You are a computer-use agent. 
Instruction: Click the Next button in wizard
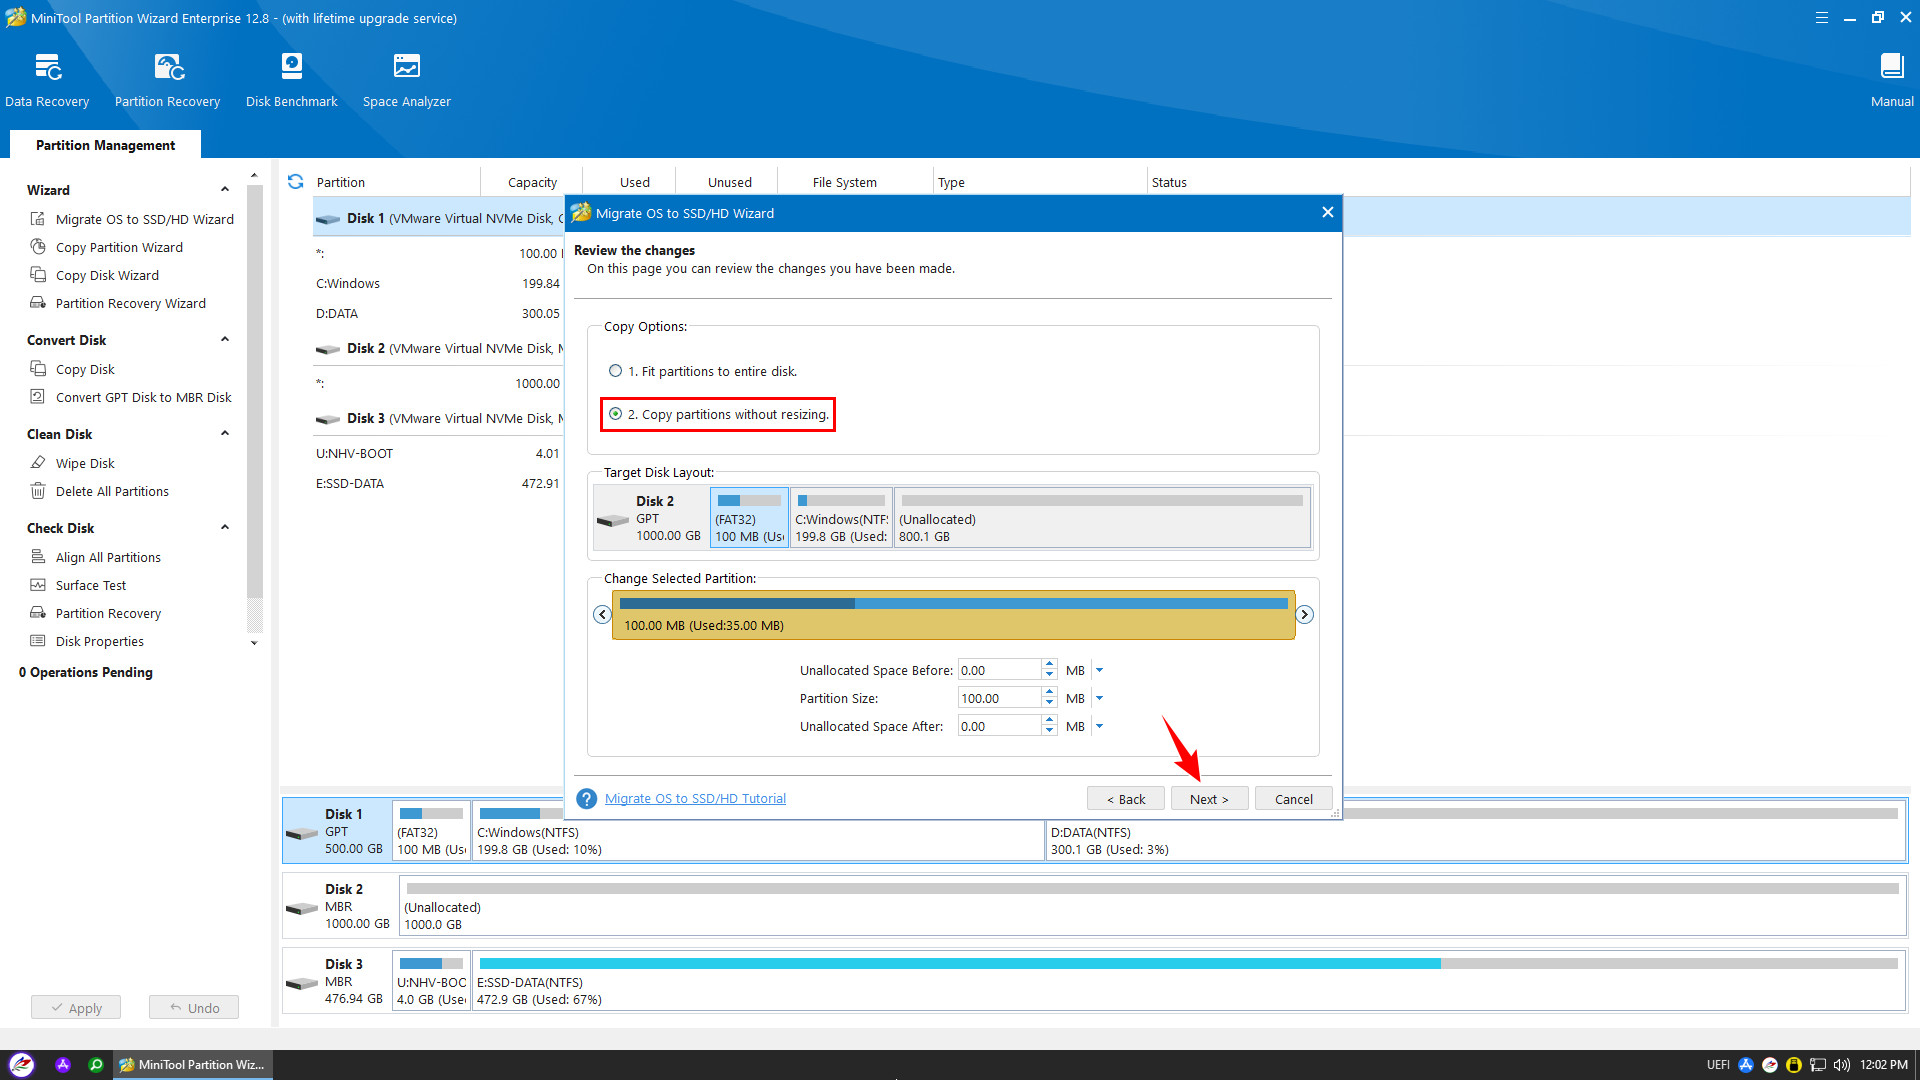[x=1209, y=799]
